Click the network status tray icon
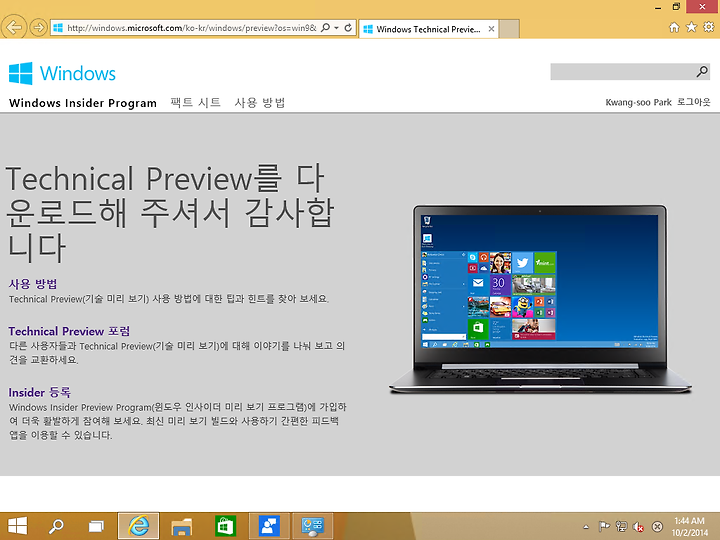This screenshot has width=720, height=540. tap(621, 526)
